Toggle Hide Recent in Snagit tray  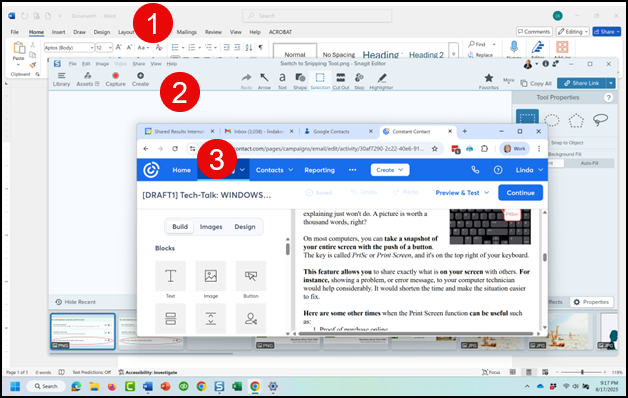coord(75,302)
